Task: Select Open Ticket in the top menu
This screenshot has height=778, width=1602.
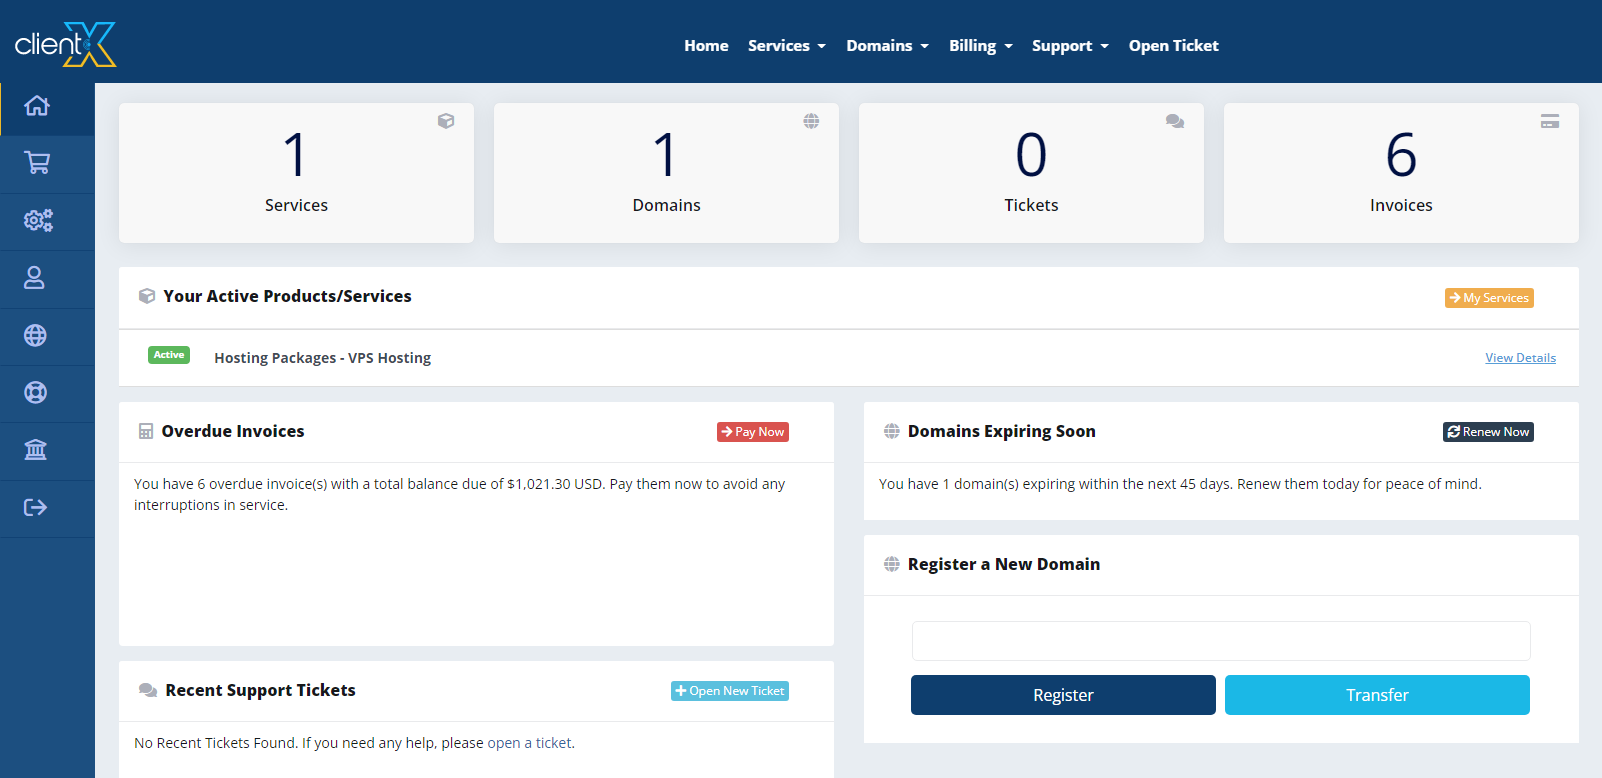Action: [x=1173, y=46]
